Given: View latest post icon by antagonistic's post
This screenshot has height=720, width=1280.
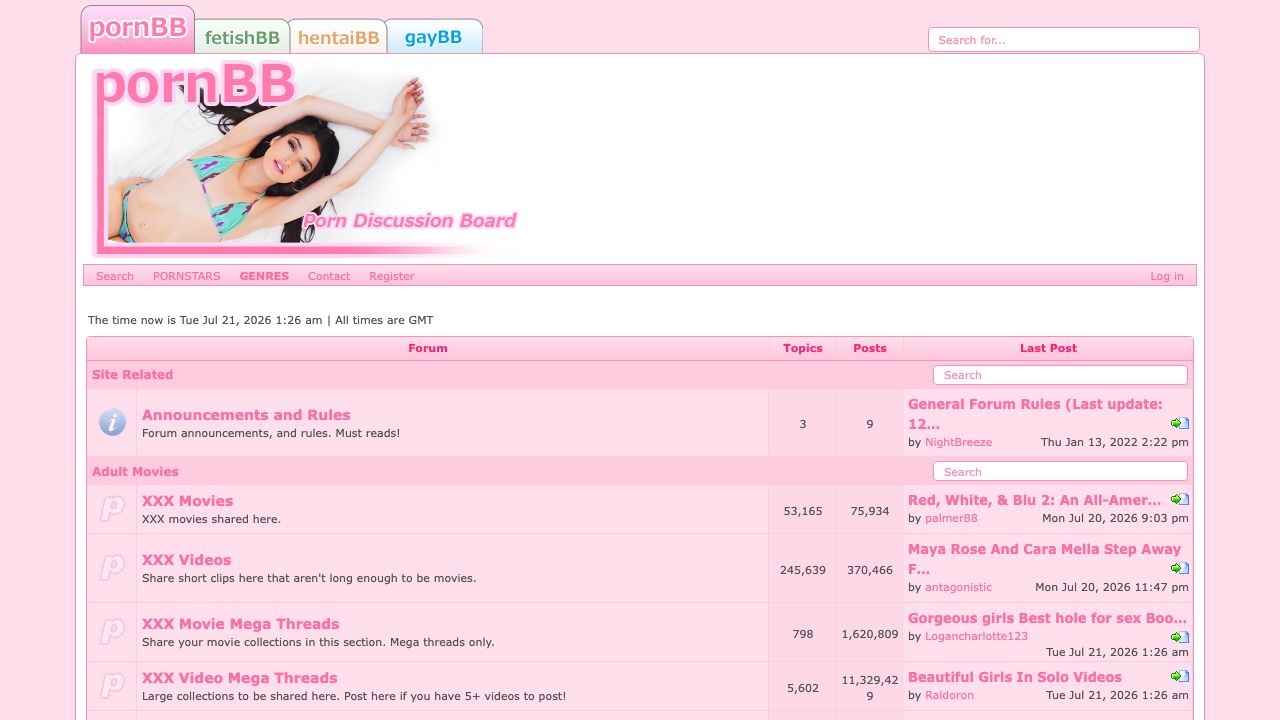Looking at the screenshot, I should [1180, 568].
